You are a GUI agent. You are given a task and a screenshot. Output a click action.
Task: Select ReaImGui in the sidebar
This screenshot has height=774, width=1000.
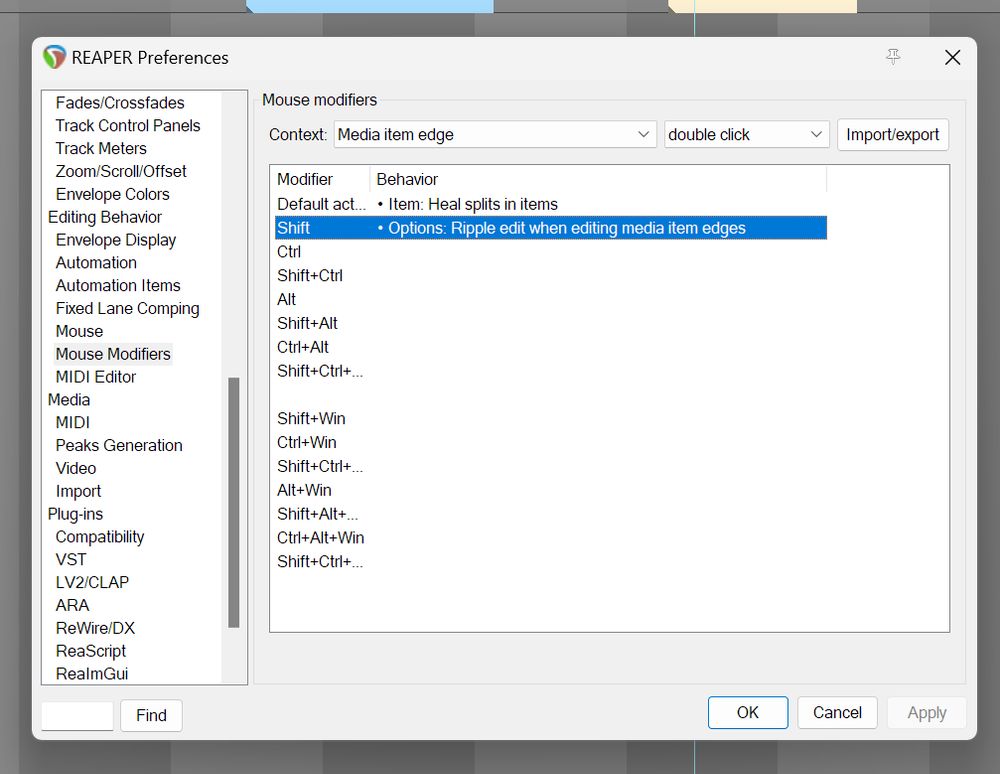coord(92,674)
